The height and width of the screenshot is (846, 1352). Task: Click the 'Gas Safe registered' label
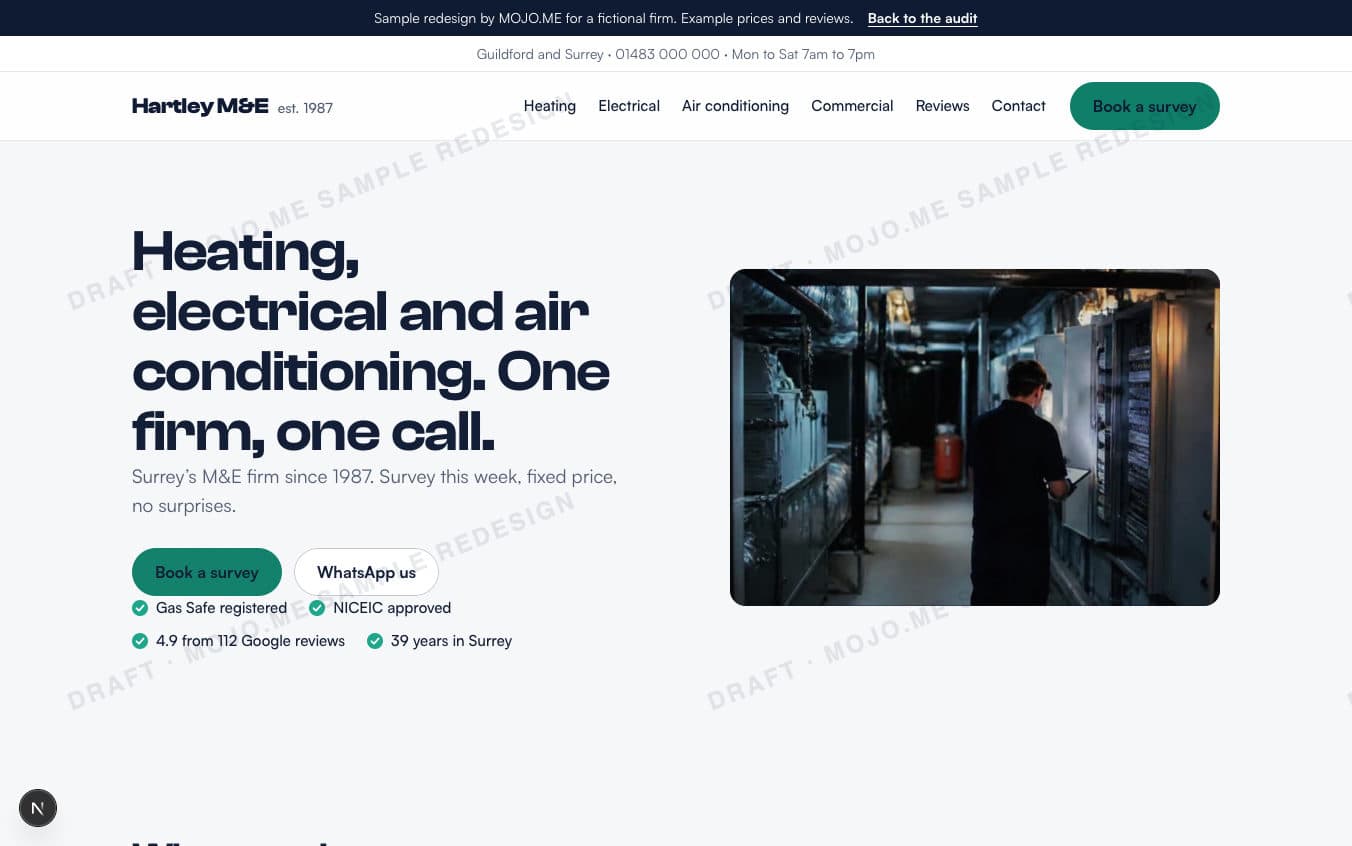tap(221, 608)
